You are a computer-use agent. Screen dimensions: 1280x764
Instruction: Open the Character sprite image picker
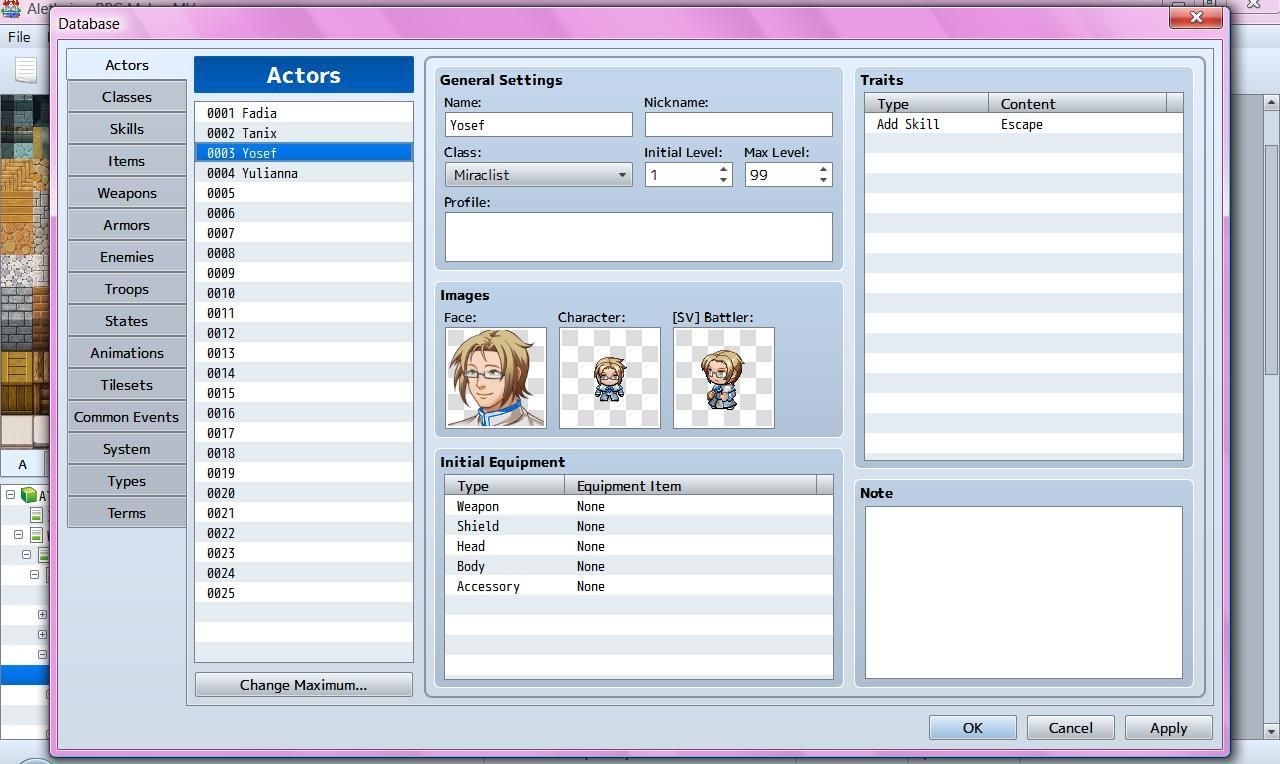pyautogui.click(x=609, y=377)
